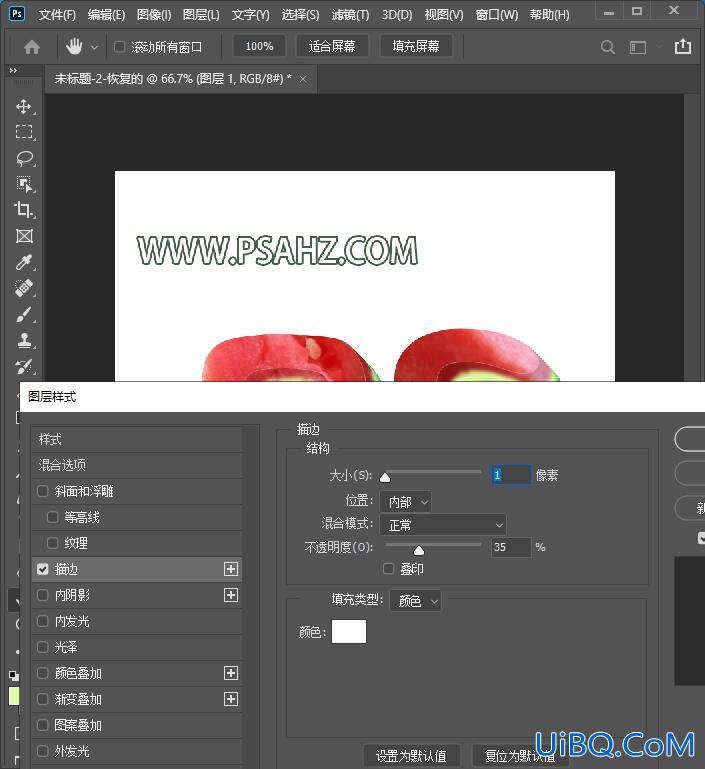The width and height of the screenshot is (705, 769).
Task: Select the Crop tool
Action: click(24, 210)
